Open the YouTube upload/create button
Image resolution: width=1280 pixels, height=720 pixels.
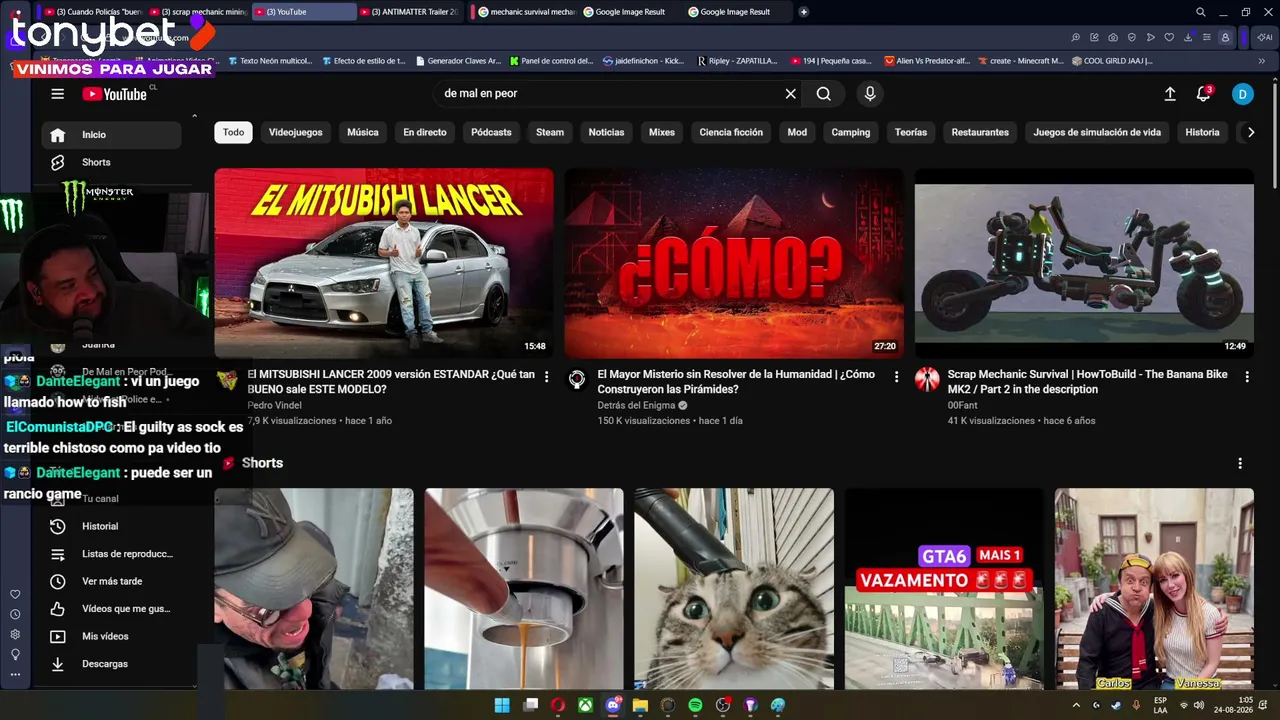tap(1170, 94)
